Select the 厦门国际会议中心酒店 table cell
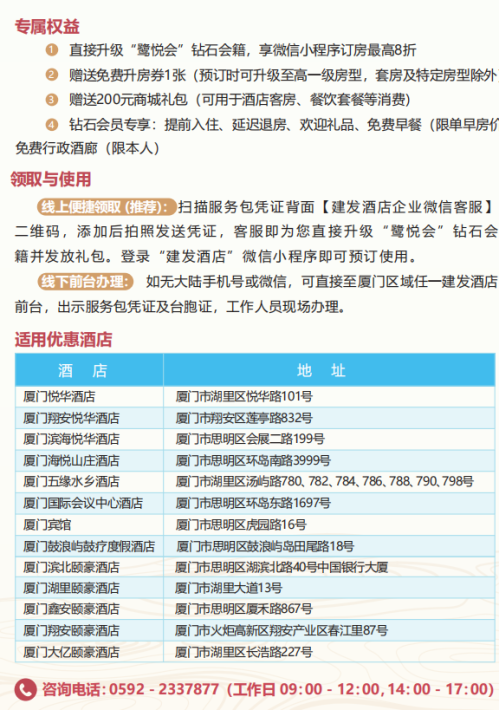 (x=89, y=503)
